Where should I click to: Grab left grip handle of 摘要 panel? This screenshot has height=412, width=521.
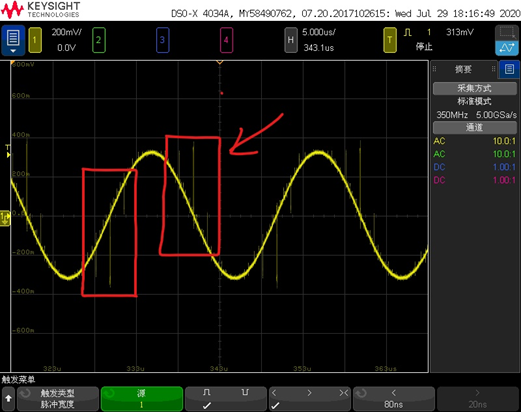pyautogui.click(x=434, y=69)
